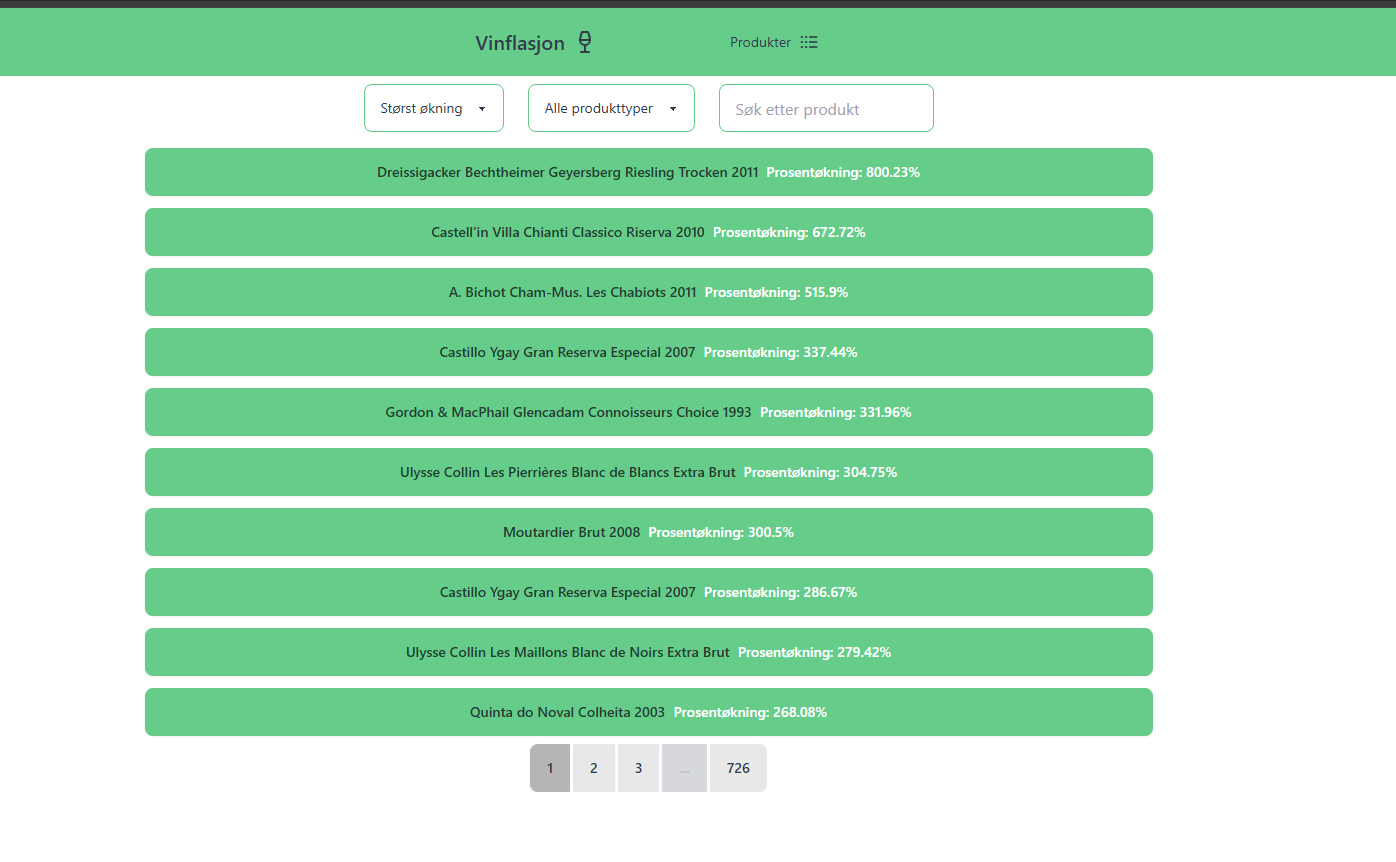
Task: Open Ulysse Collin Les Maillons Blanc de Noirs
Action: pos(648,652)
